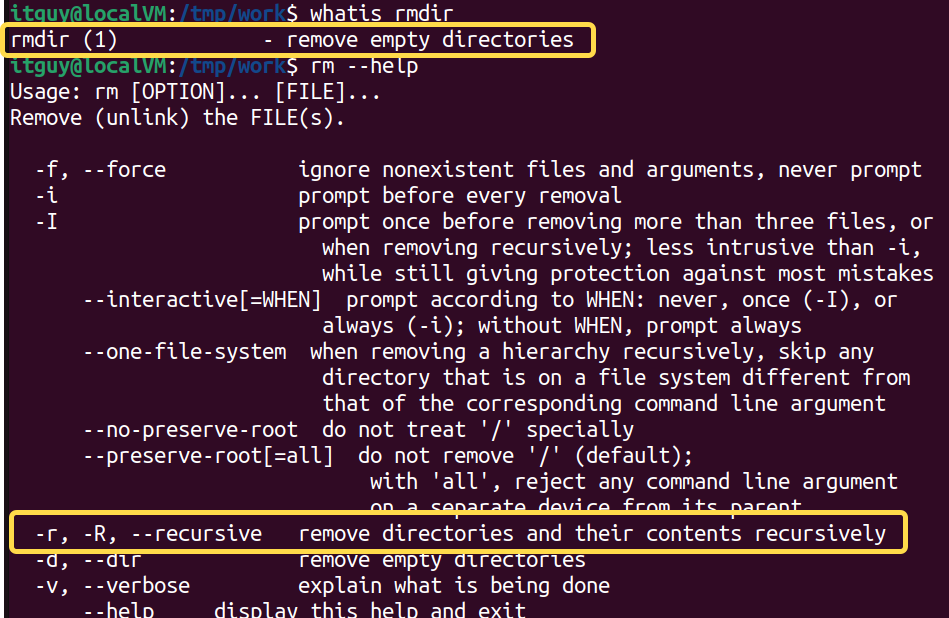Click the 'itguy@localVM' prompt on second command

tap(88, 66)
